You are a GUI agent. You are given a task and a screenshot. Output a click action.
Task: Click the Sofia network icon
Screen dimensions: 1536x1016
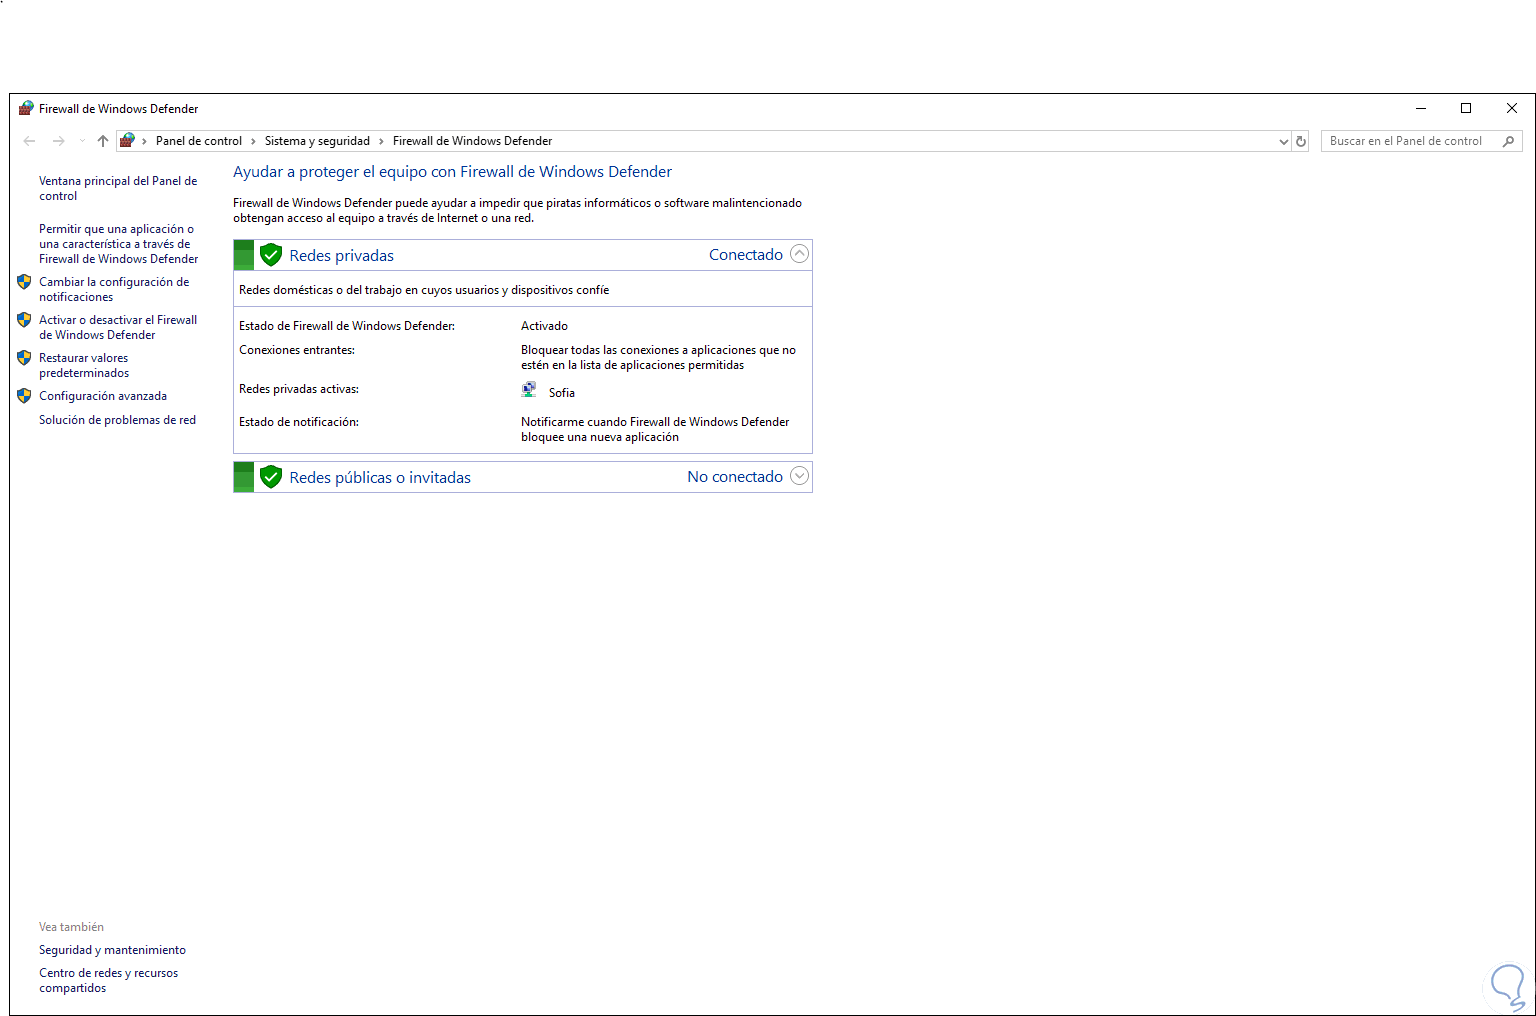tap(529, 390)
